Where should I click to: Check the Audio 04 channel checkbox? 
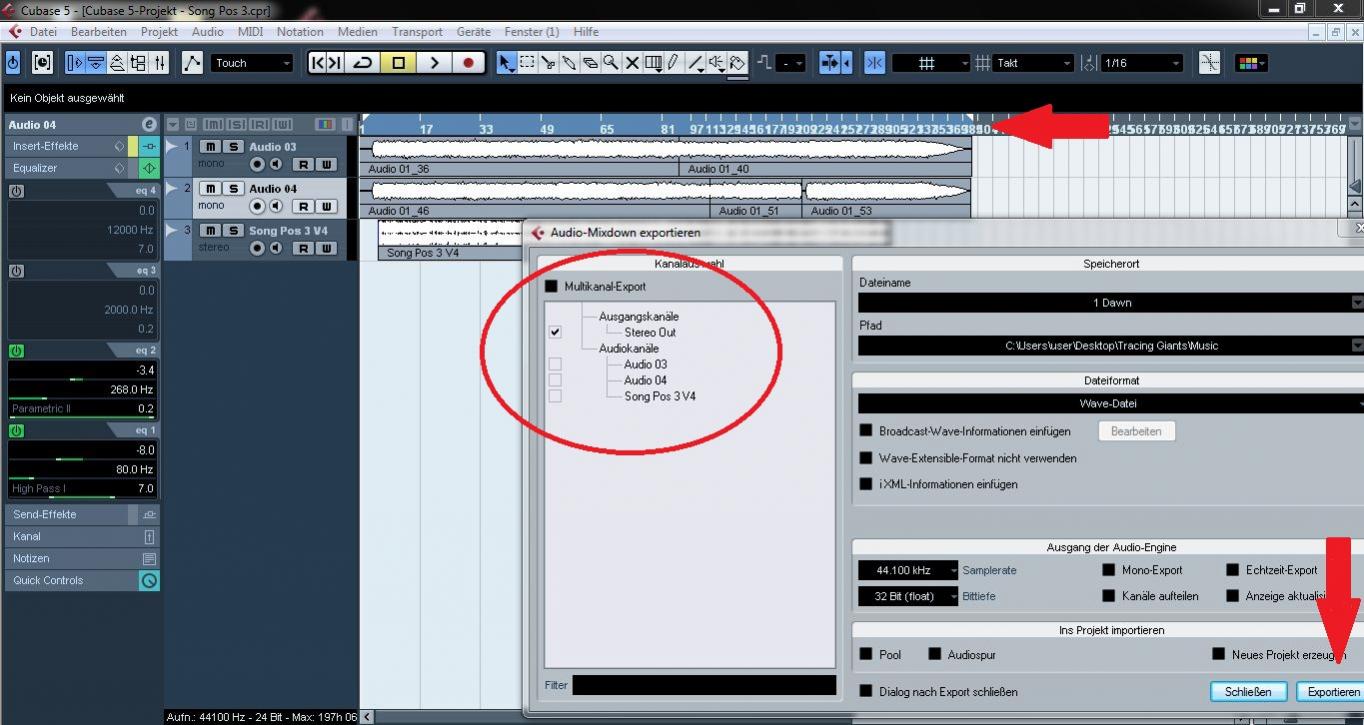pyautogui.click(x=555, y=380)
